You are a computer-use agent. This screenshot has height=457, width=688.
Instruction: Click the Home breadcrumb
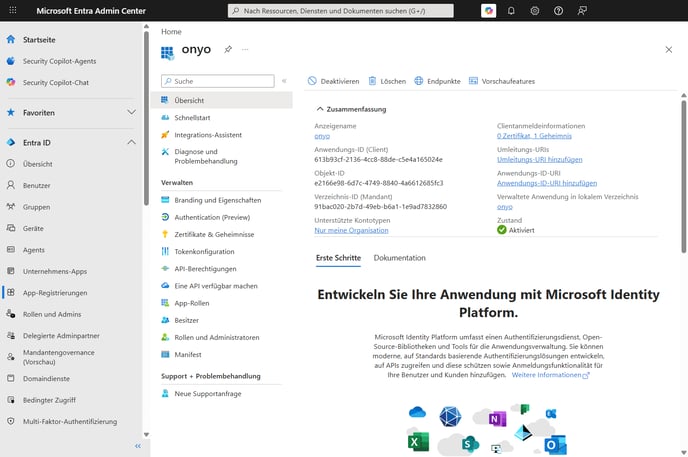171,32
